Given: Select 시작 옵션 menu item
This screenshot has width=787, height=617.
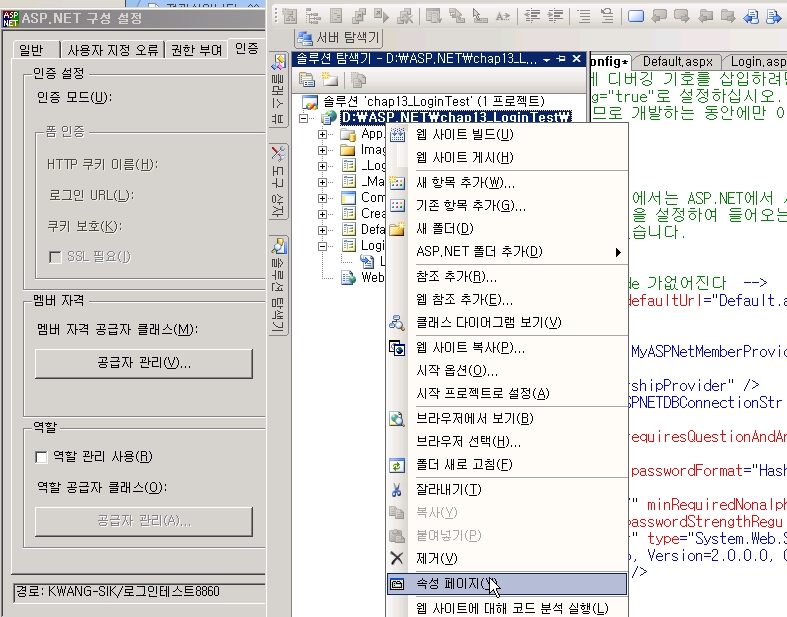Looking at the screenshot, I should [x=507, y=371].
